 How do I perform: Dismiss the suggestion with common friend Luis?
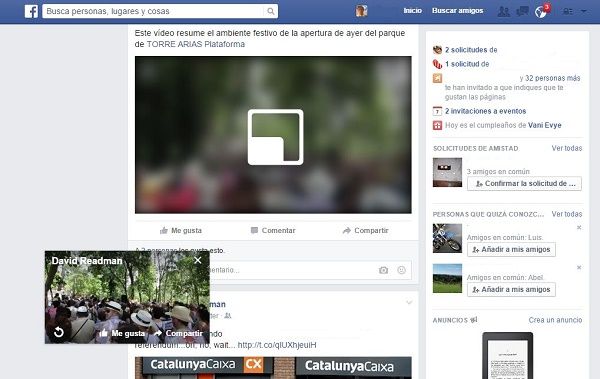579,227
